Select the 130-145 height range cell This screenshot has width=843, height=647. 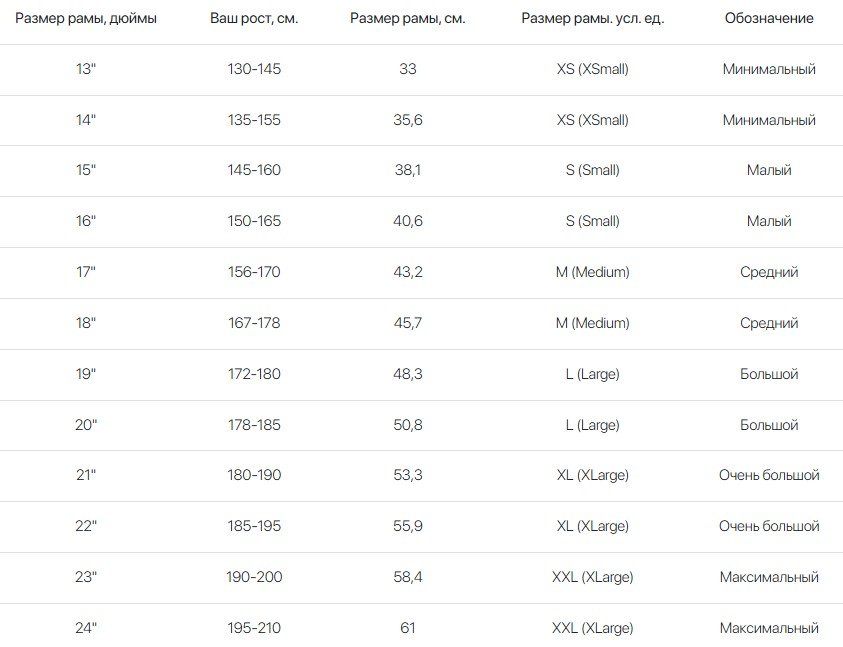pyautogui.click(x=254, y=70)
